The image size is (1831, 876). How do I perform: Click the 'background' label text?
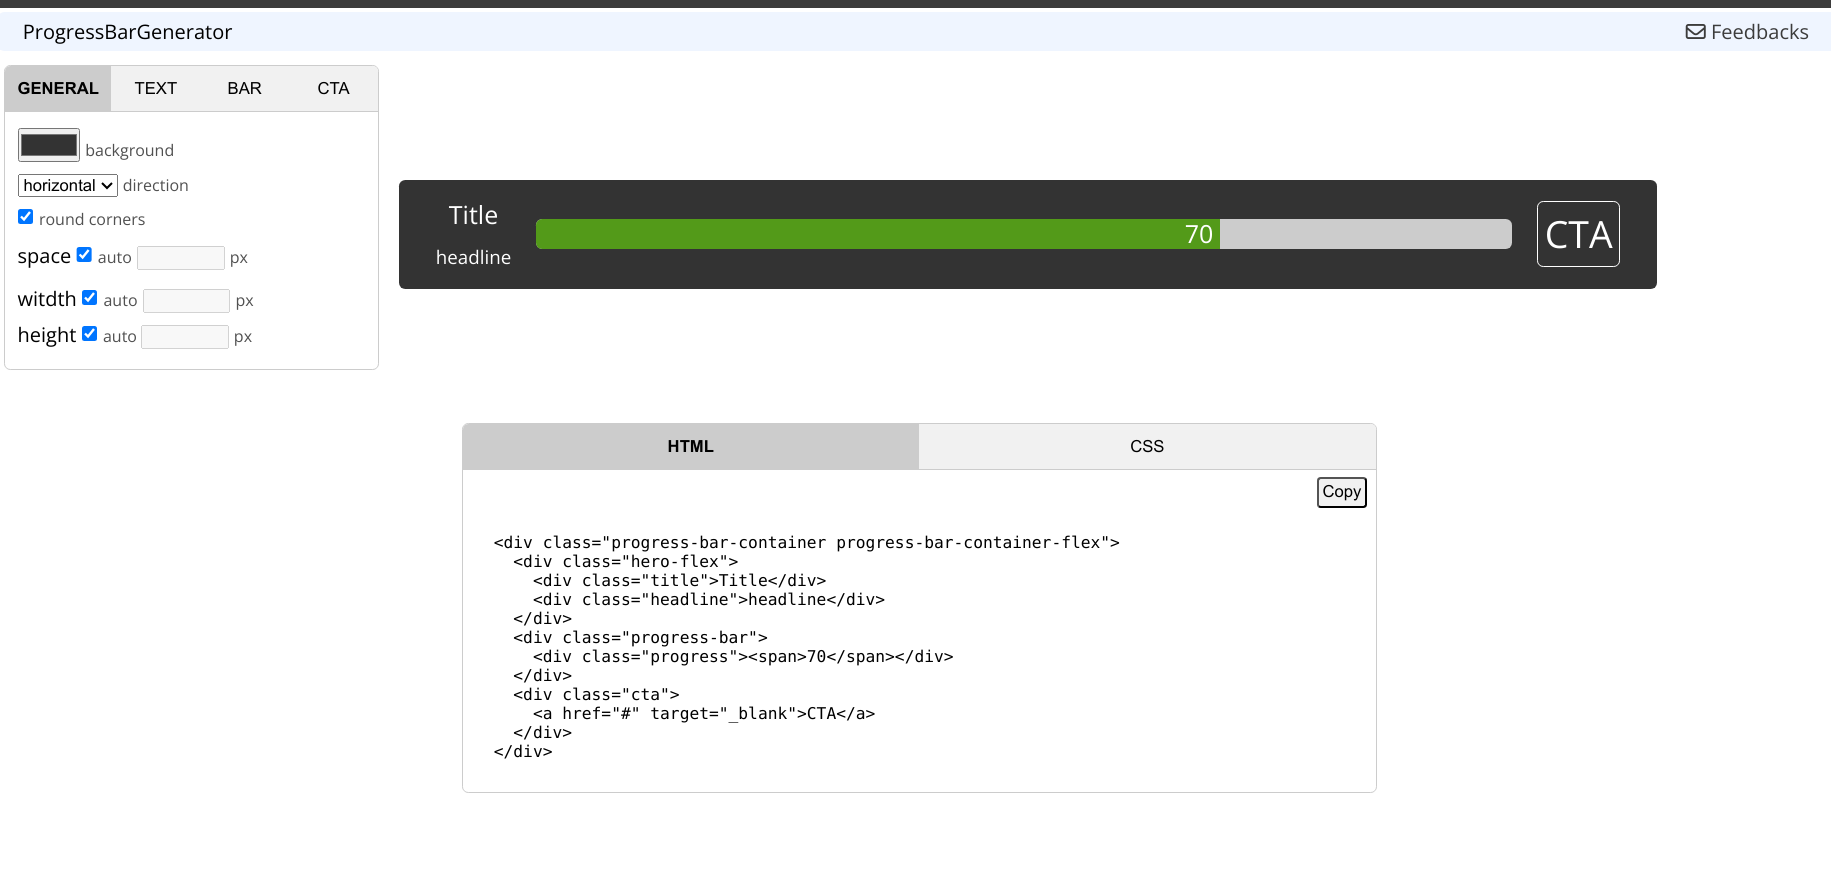(130, 150)
